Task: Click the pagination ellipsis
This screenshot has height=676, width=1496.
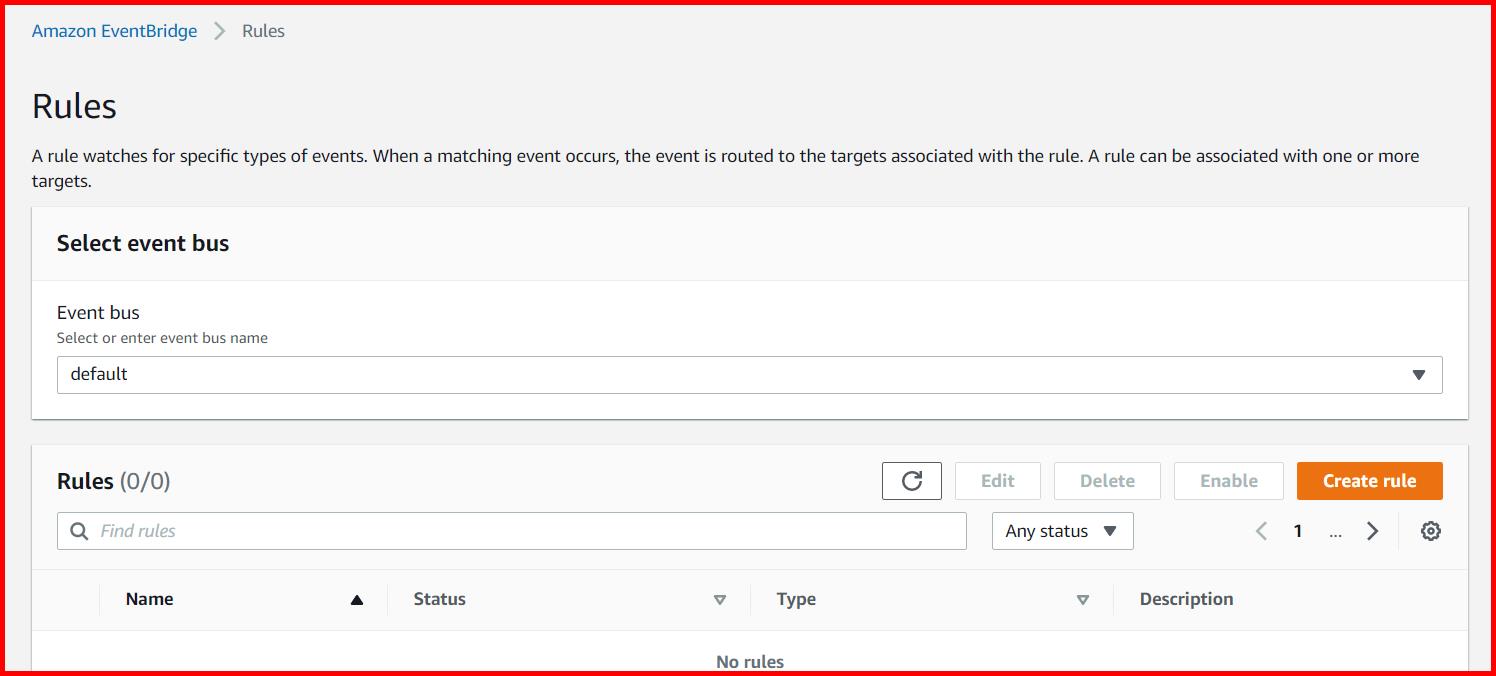Action: point(1335,531)
